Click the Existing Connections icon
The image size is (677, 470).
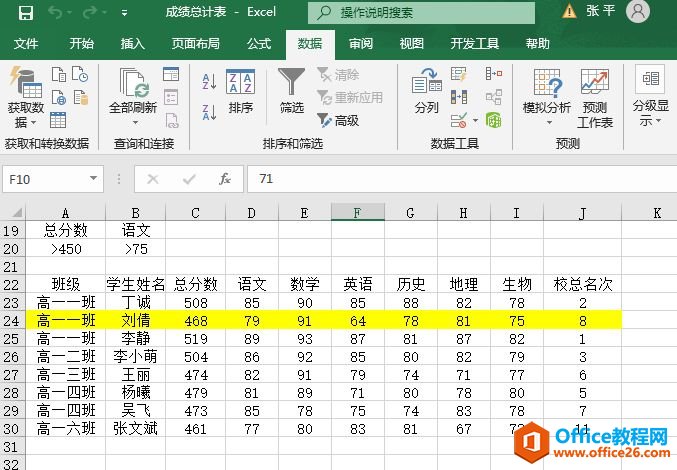click(81, 98)
